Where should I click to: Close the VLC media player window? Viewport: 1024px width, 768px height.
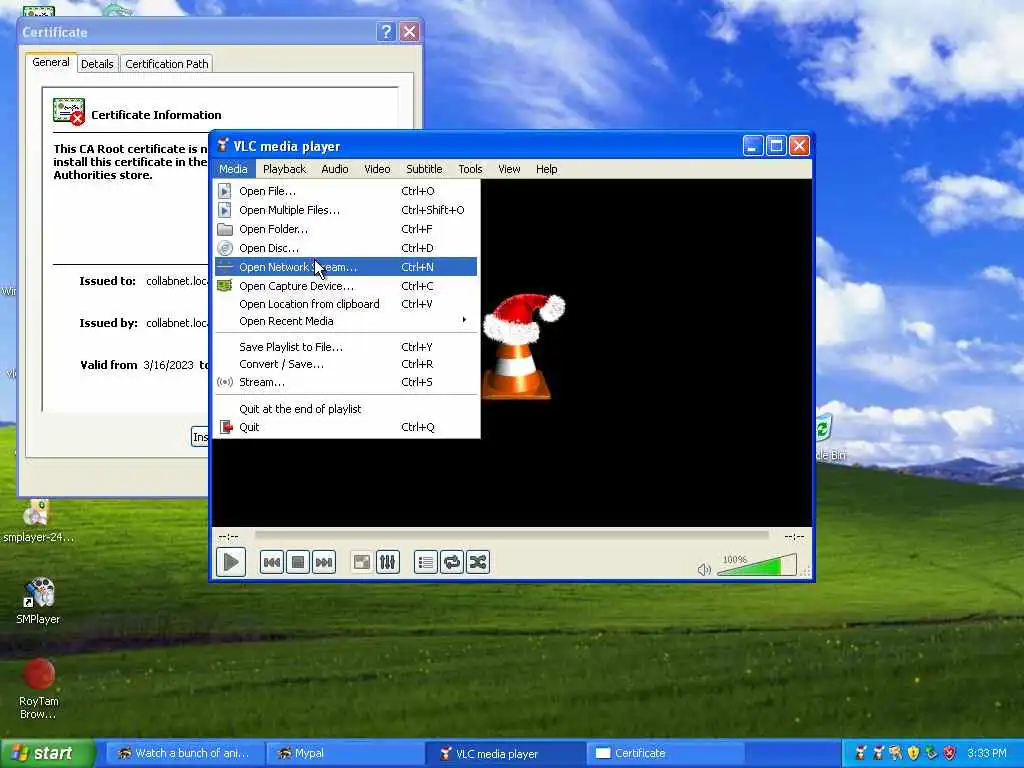click(799, 146)
